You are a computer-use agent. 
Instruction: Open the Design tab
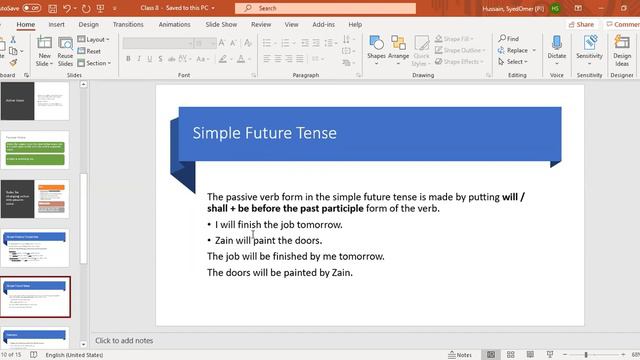click(89, 24)
